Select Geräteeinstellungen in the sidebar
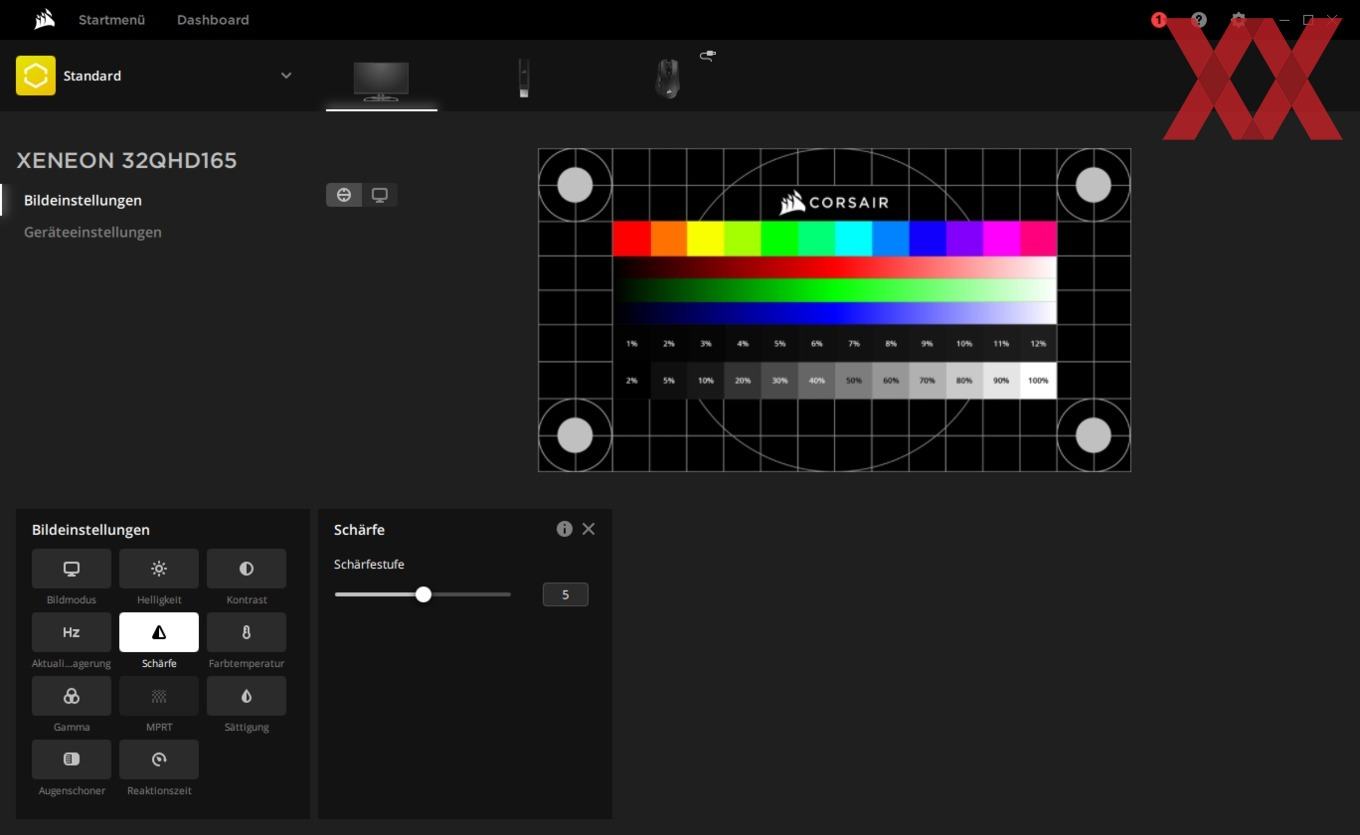 (x=93, y=232)
